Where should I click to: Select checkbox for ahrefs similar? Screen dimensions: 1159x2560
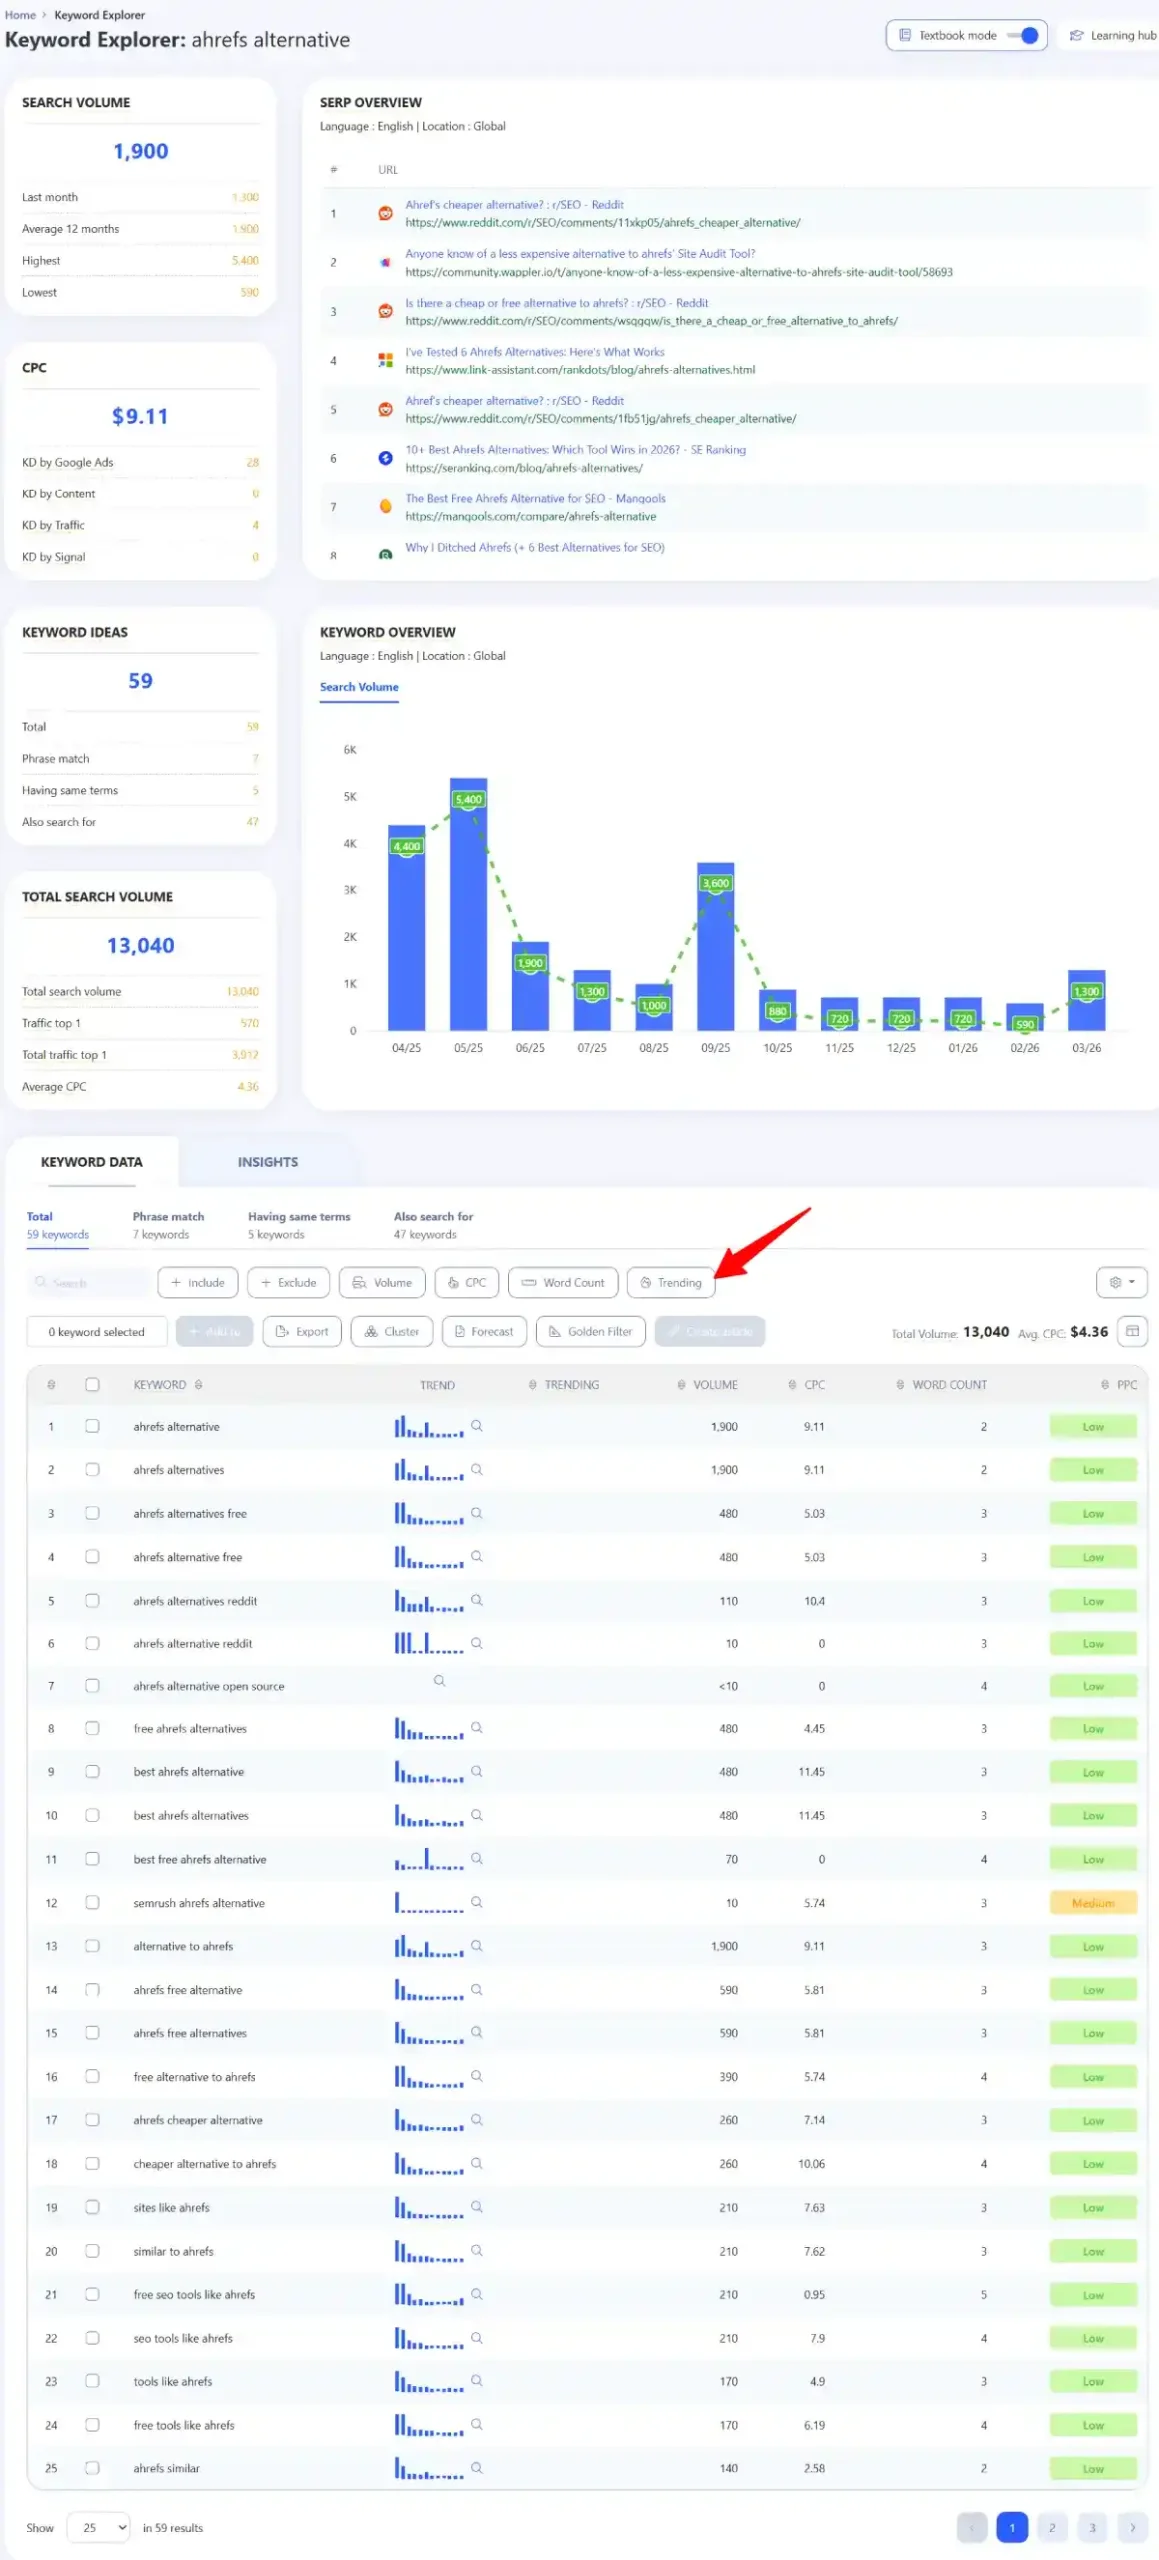(92, 2467)
